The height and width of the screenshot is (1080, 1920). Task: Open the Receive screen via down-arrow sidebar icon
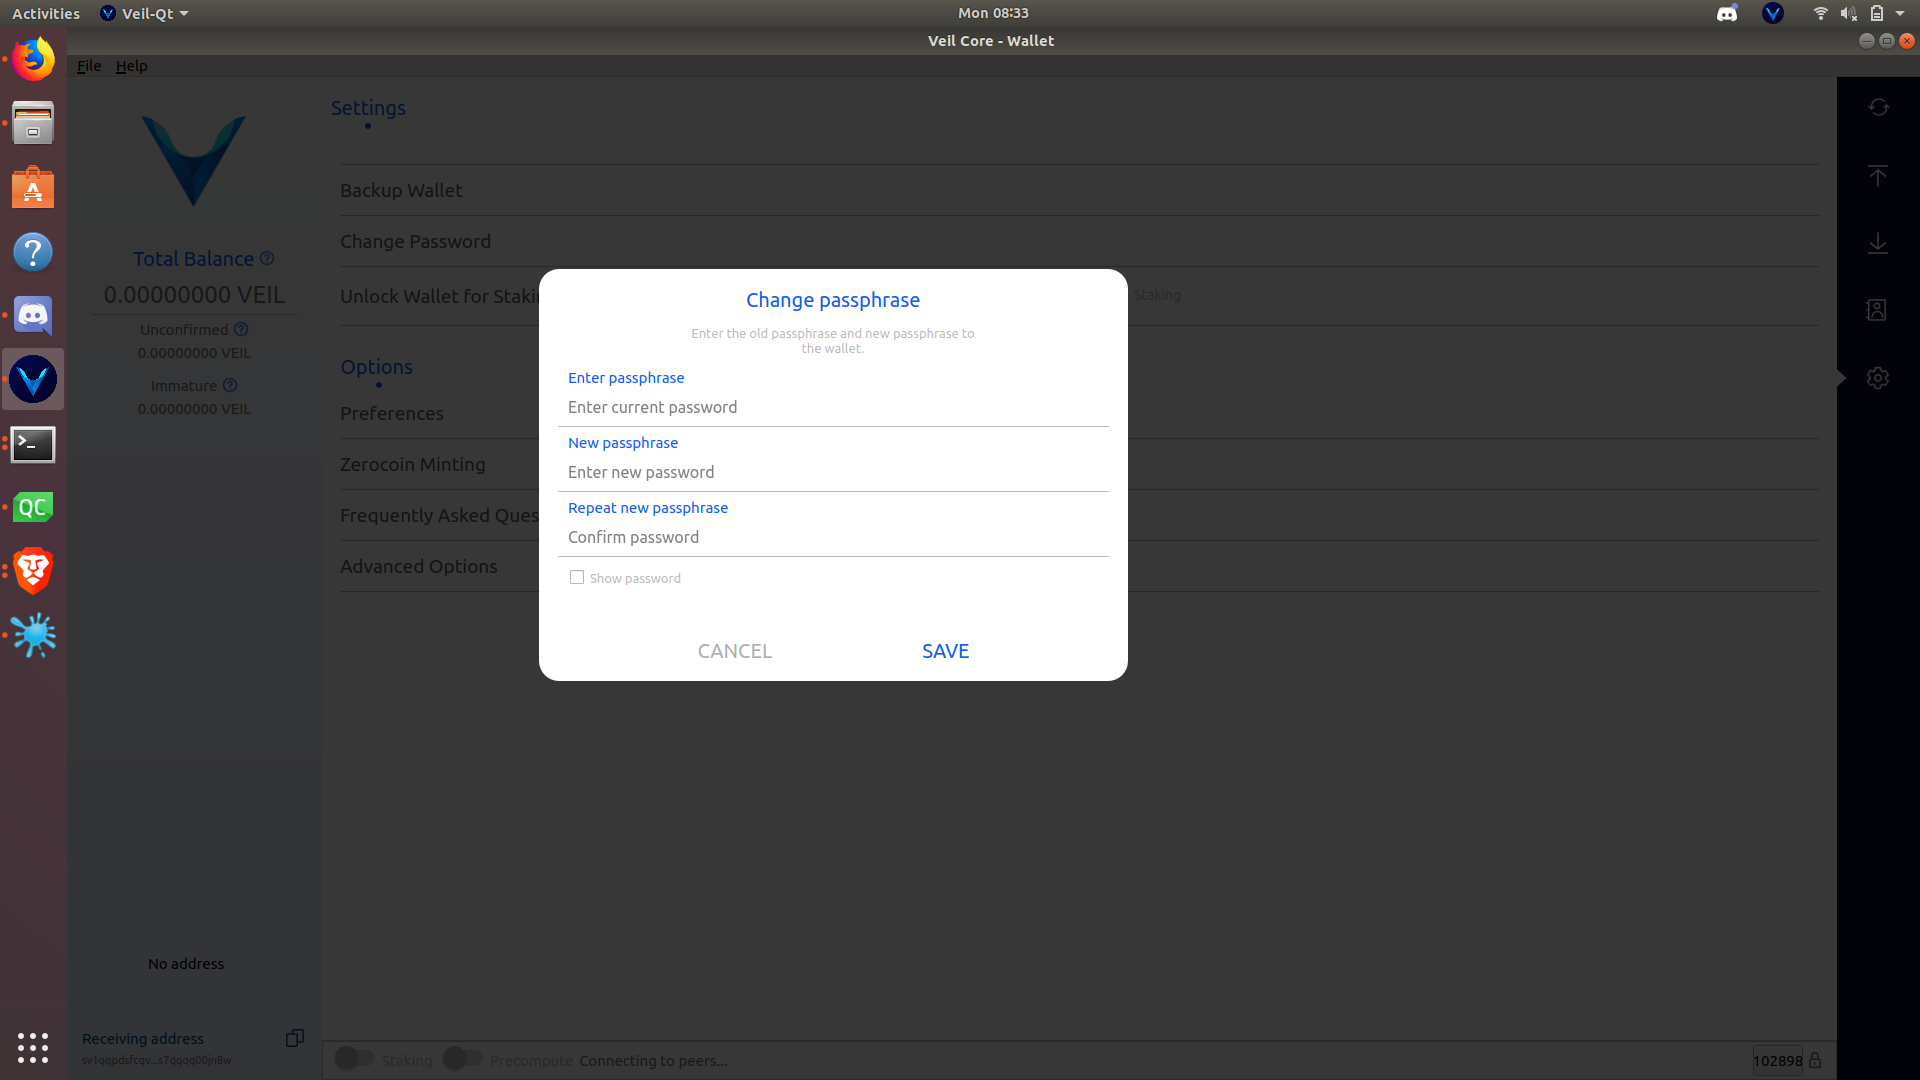coord(1878,243)
